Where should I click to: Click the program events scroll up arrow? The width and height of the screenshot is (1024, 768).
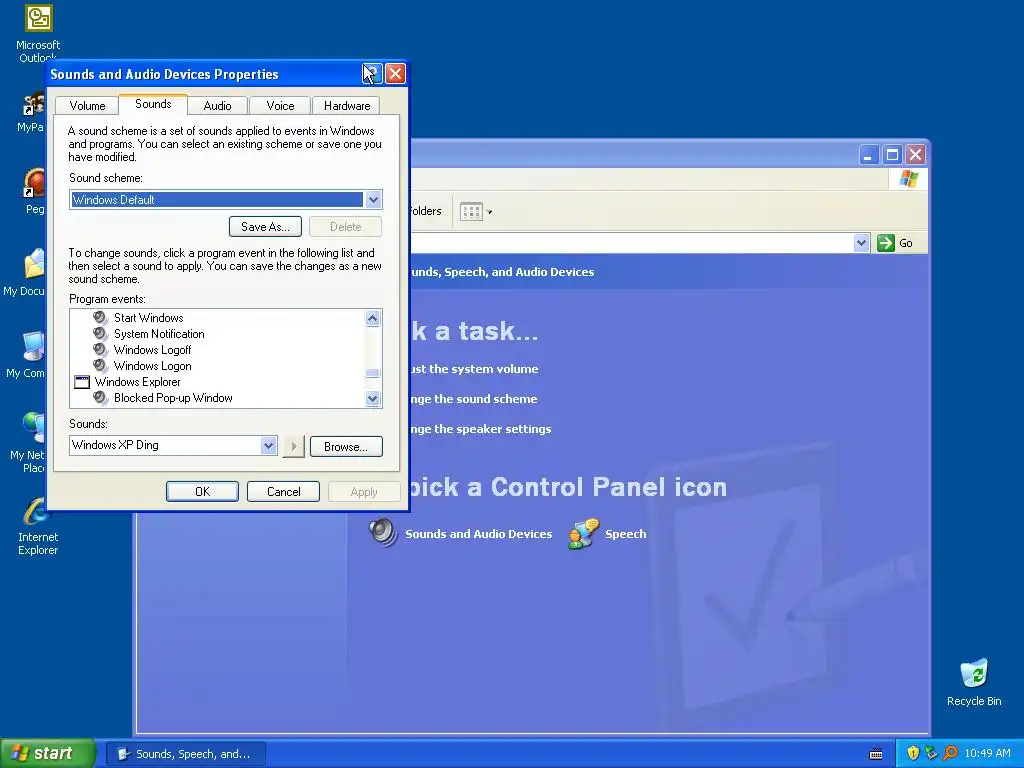[x=372, y=318]
